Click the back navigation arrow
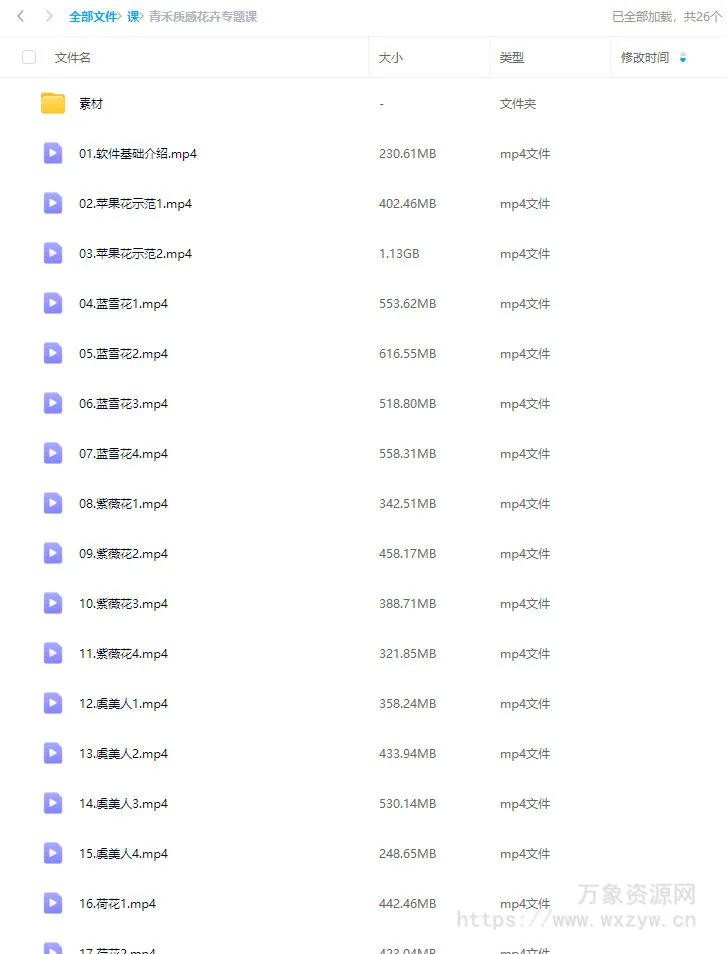727x954 pixels. pyautogui.click(x=21, y=16)
